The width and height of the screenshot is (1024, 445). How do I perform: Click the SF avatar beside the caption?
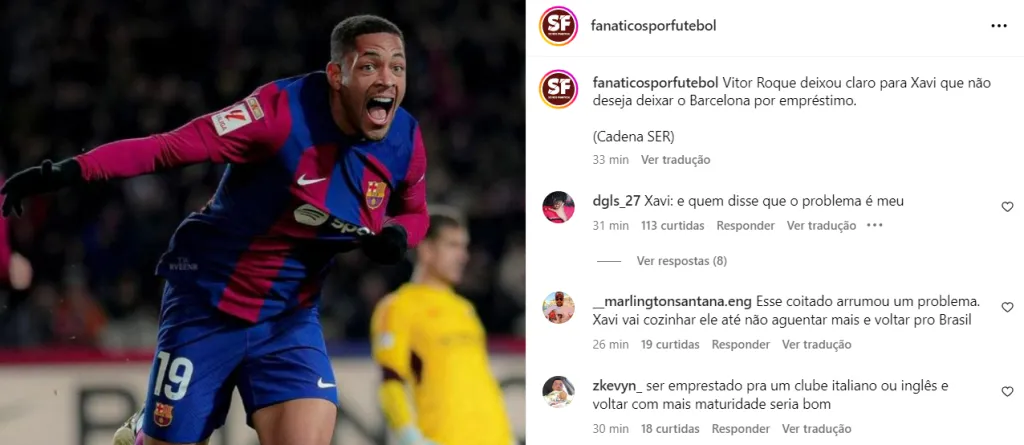click(x=558, y=89)
